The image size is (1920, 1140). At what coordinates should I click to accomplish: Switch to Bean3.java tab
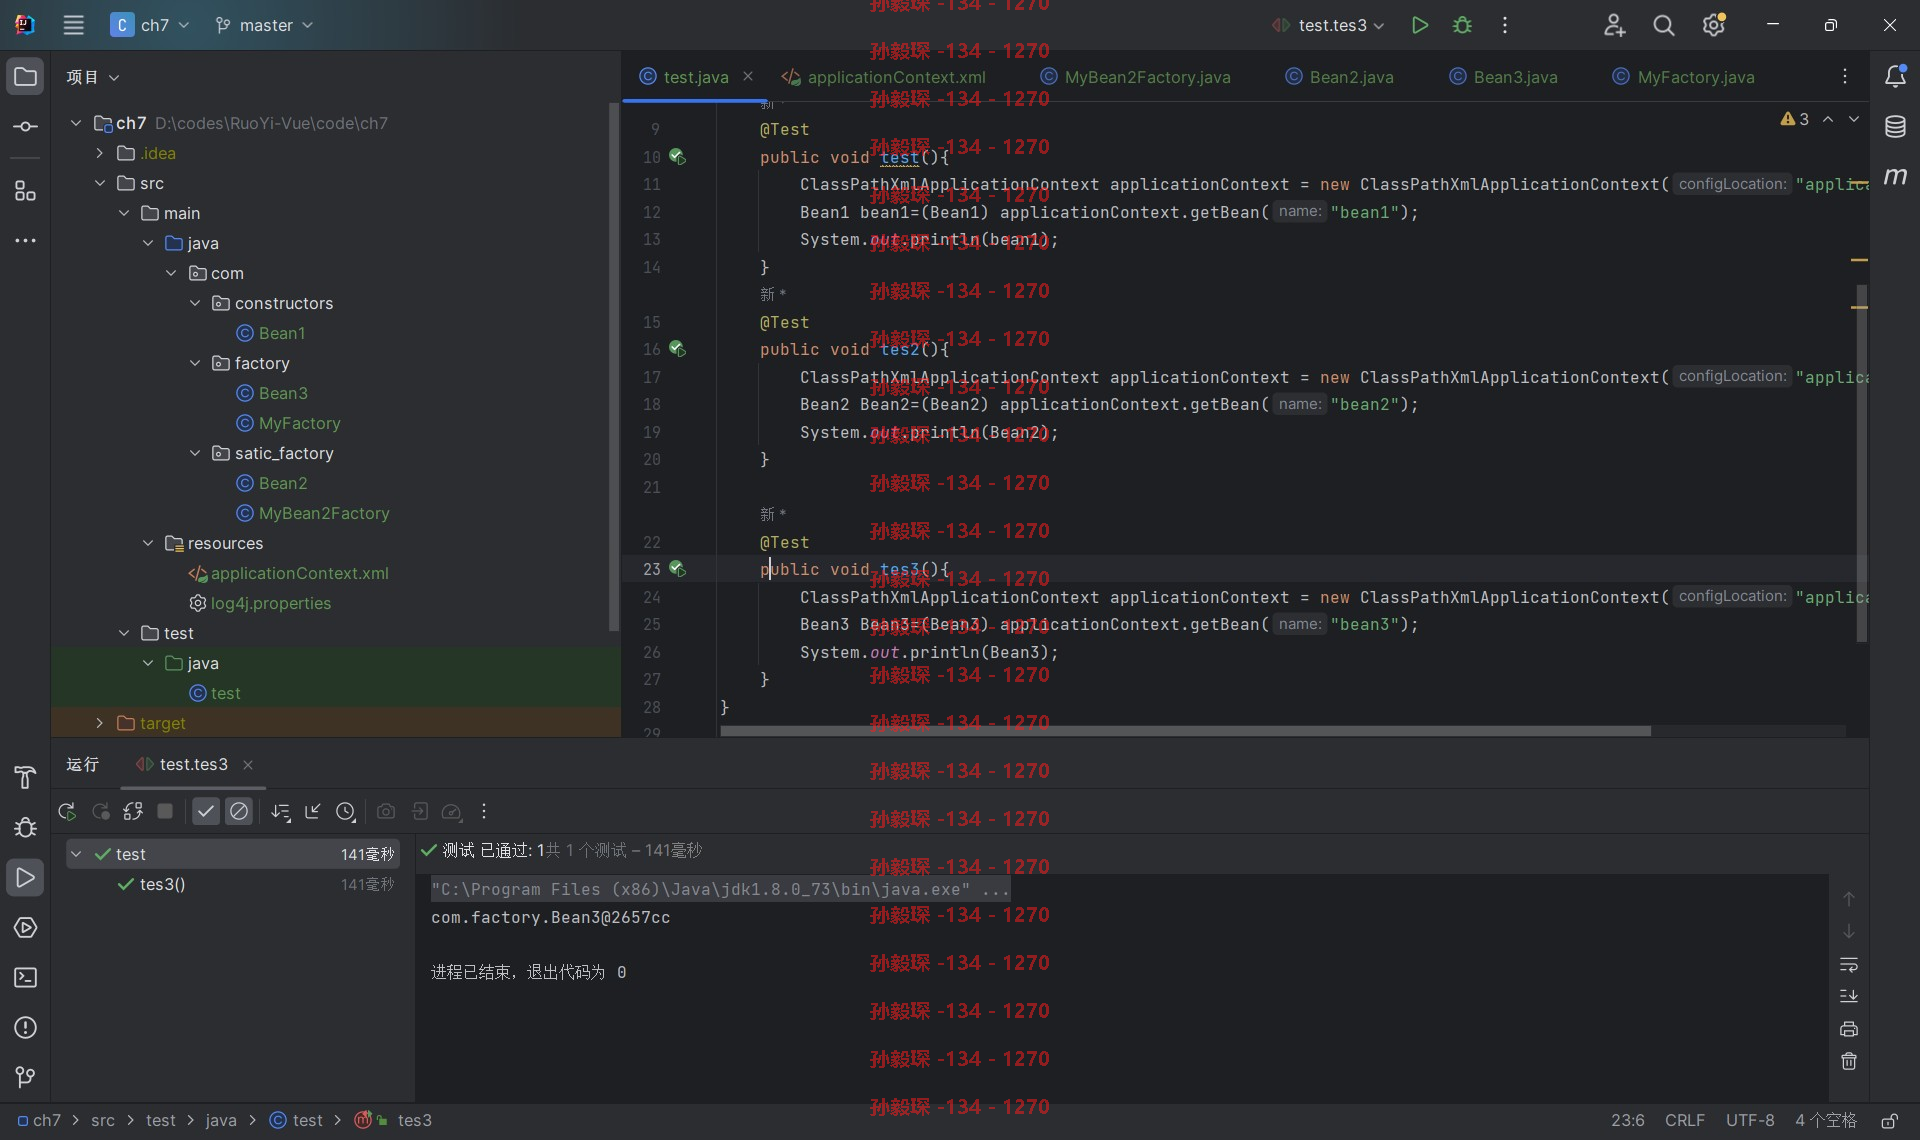tap(1503, 77)
